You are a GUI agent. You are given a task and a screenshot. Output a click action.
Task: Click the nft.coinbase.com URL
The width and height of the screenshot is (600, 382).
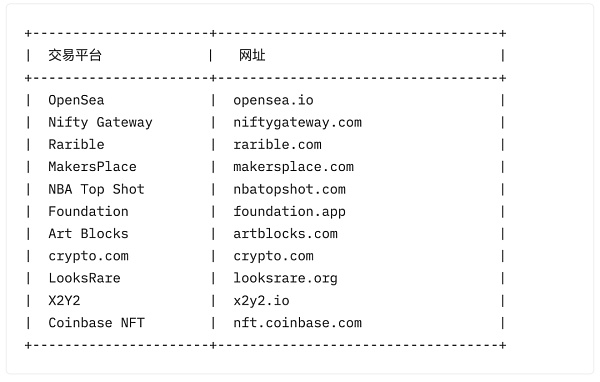pyautogui.click(x=297, y=323)
